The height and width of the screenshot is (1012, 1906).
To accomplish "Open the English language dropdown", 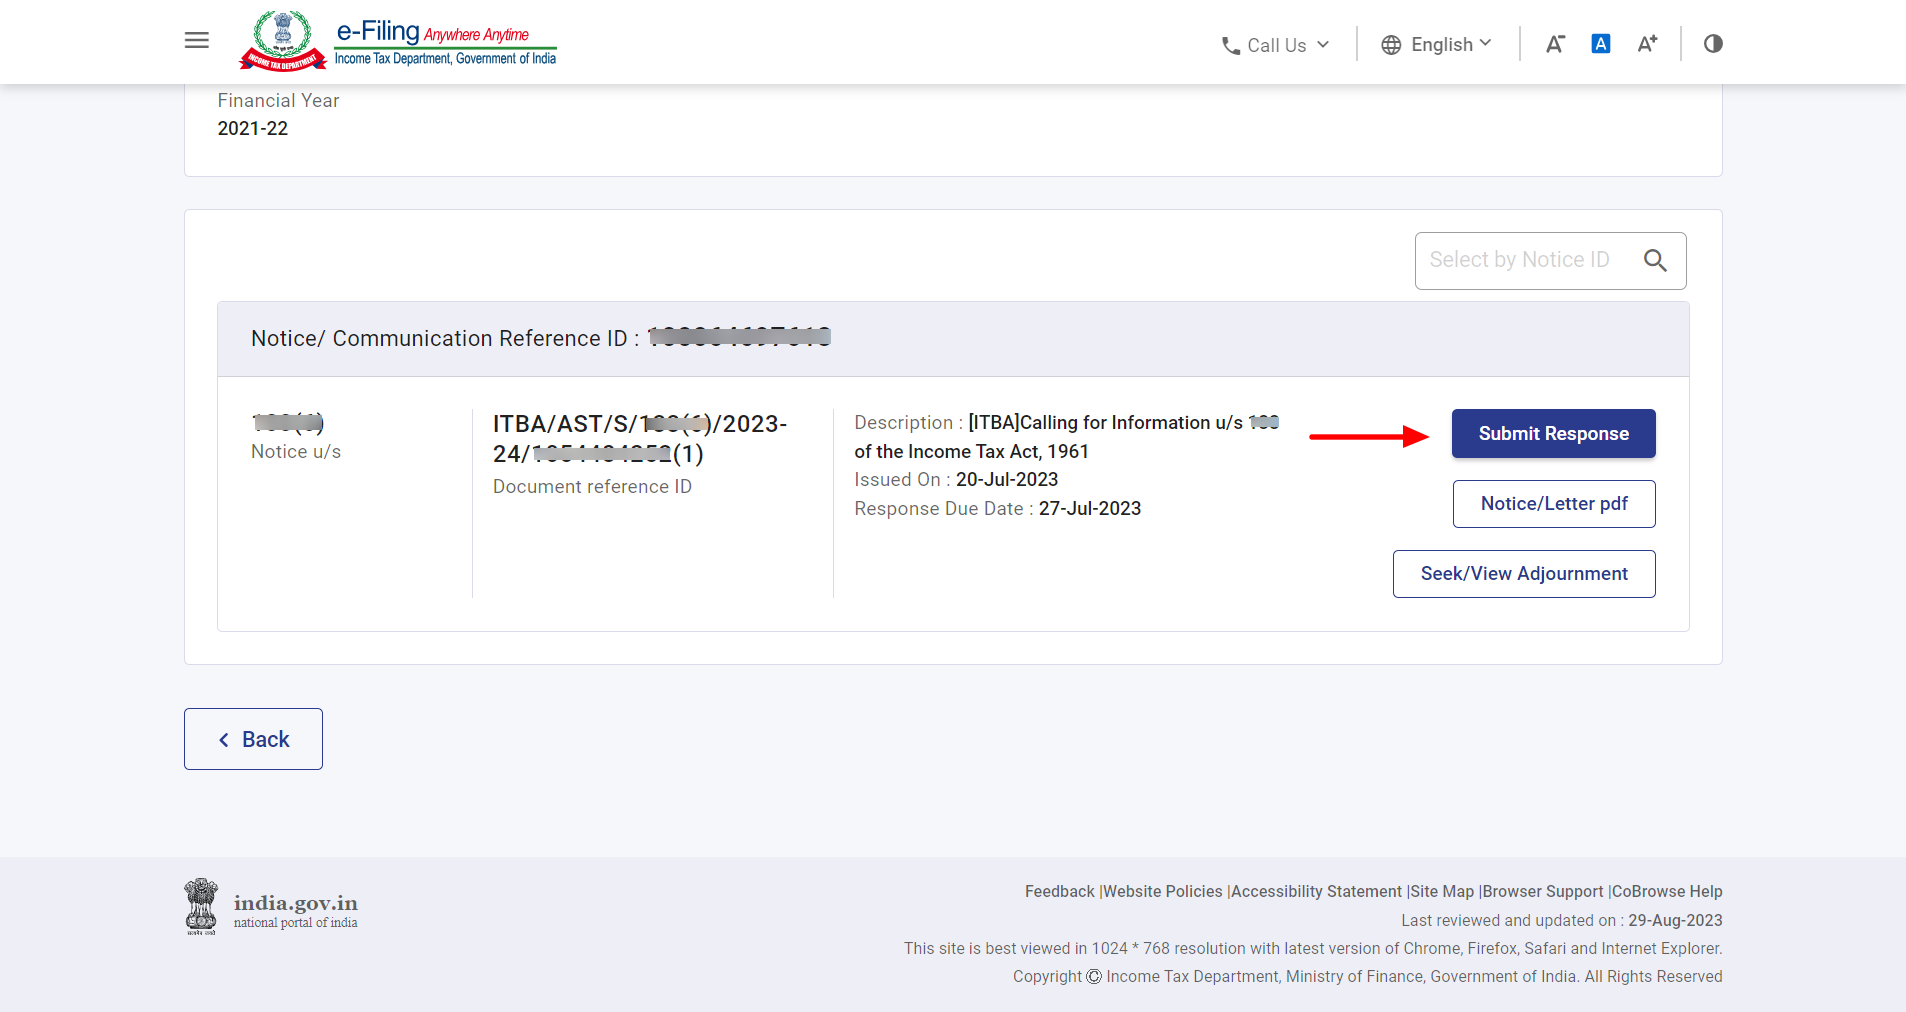I will pyautogui.click(x=1437, y=44).
